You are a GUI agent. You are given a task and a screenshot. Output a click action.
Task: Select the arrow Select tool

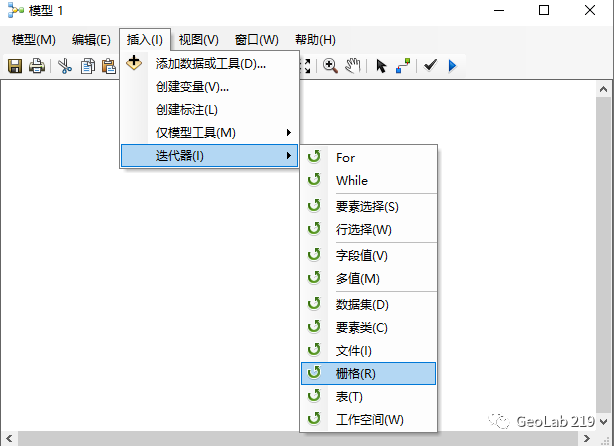381,66
